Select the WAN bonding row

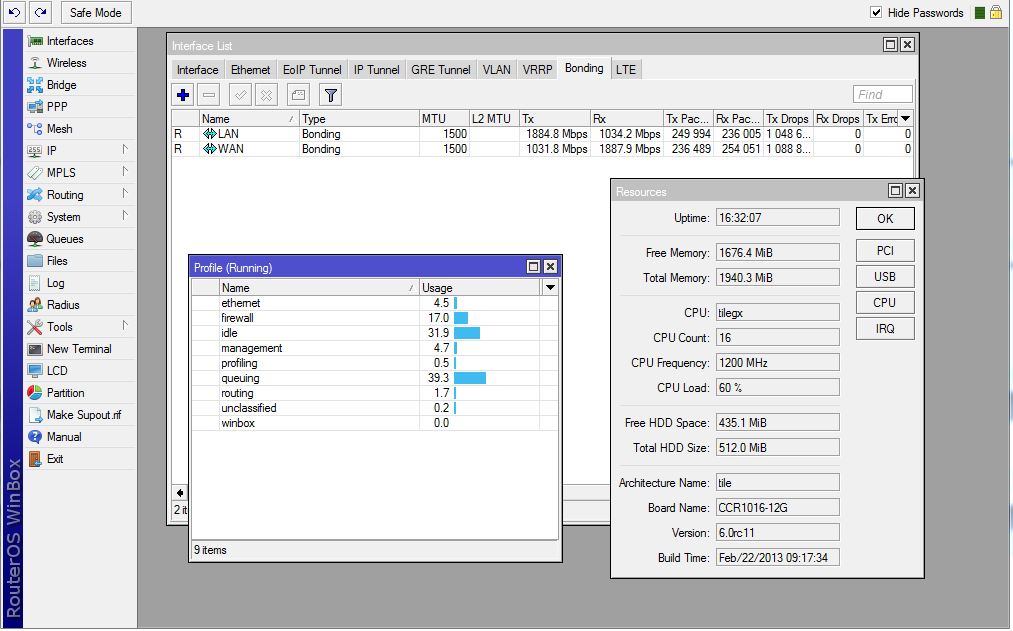point(541,149)
